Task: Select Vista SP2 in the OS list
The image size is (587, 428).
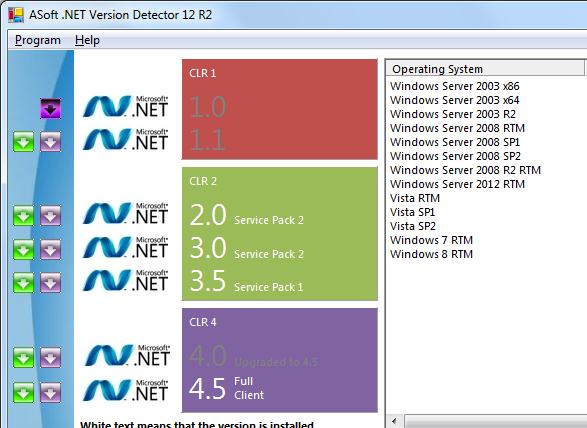Action: click(x=413, y=226)
